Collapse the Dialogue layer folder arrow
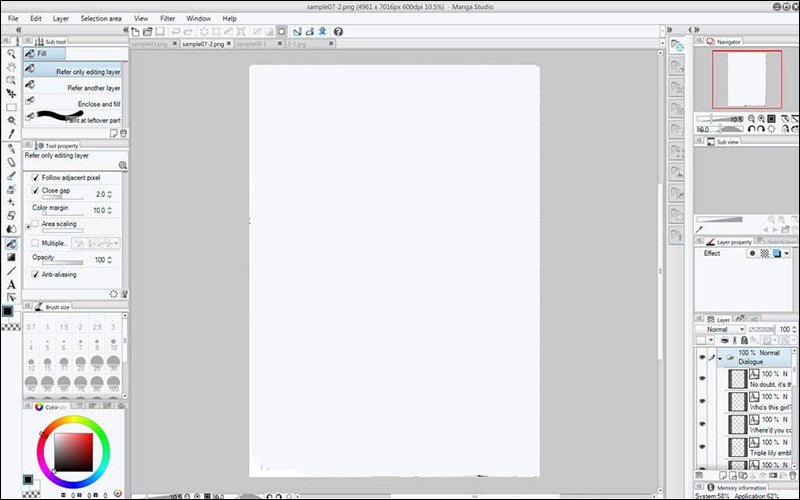 720,359
